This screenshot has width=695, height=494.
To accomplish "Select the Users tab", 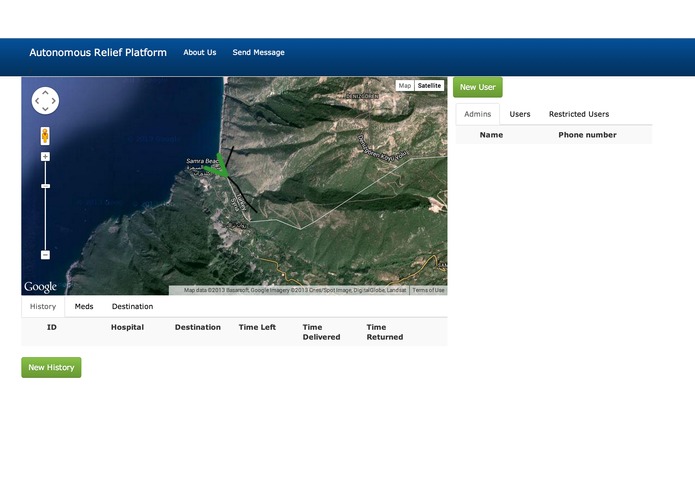I will 520,114.
